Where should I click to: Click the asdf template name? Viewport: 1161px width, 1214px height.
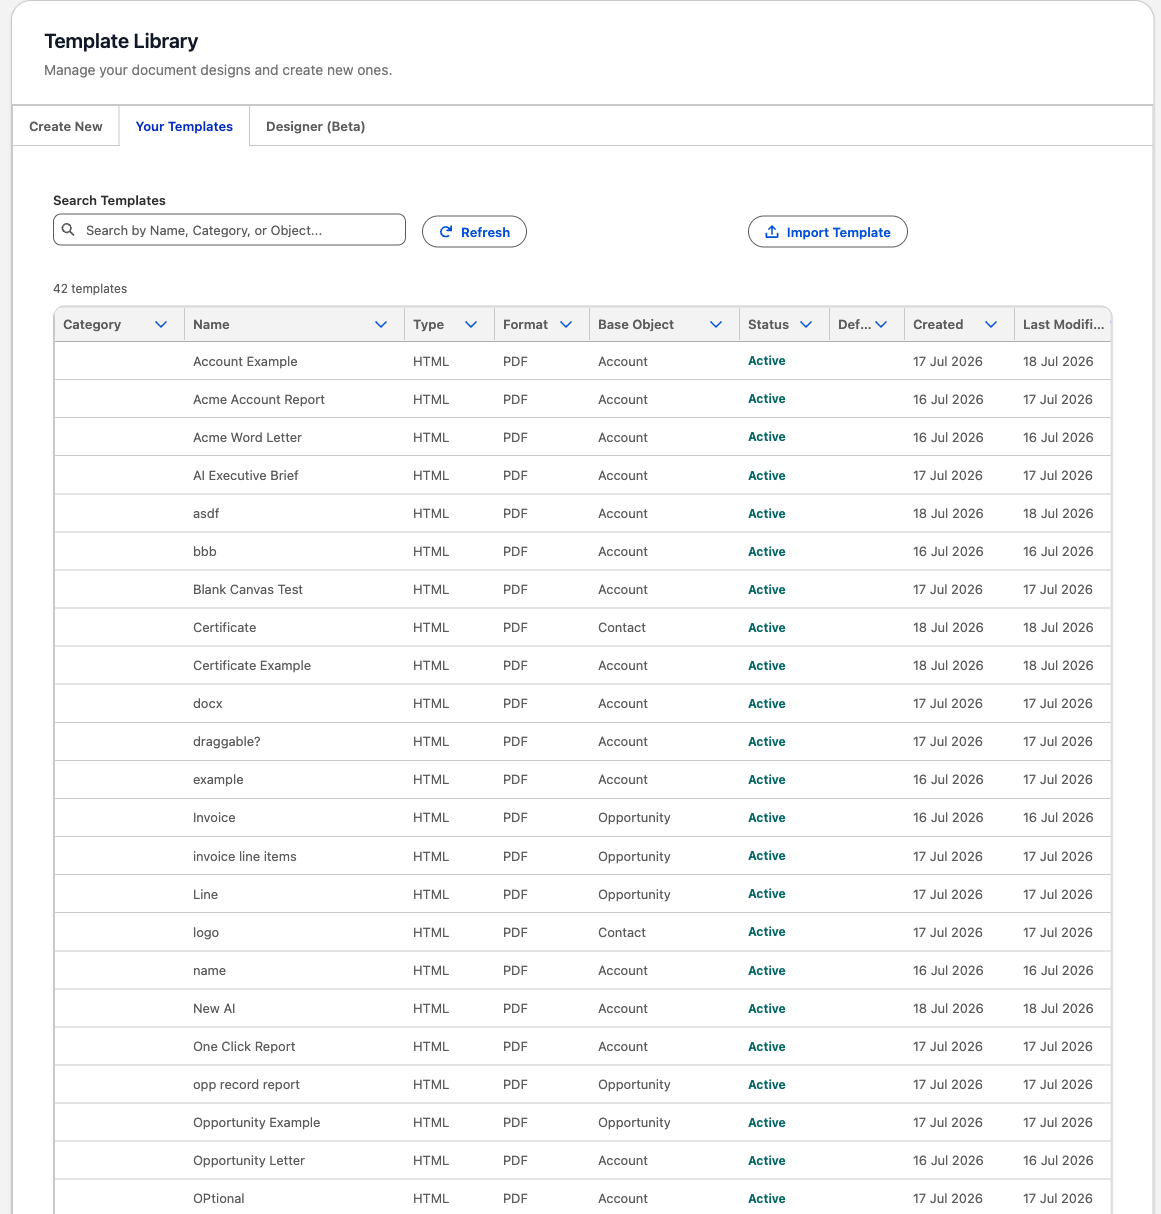(x=206, y=513)
